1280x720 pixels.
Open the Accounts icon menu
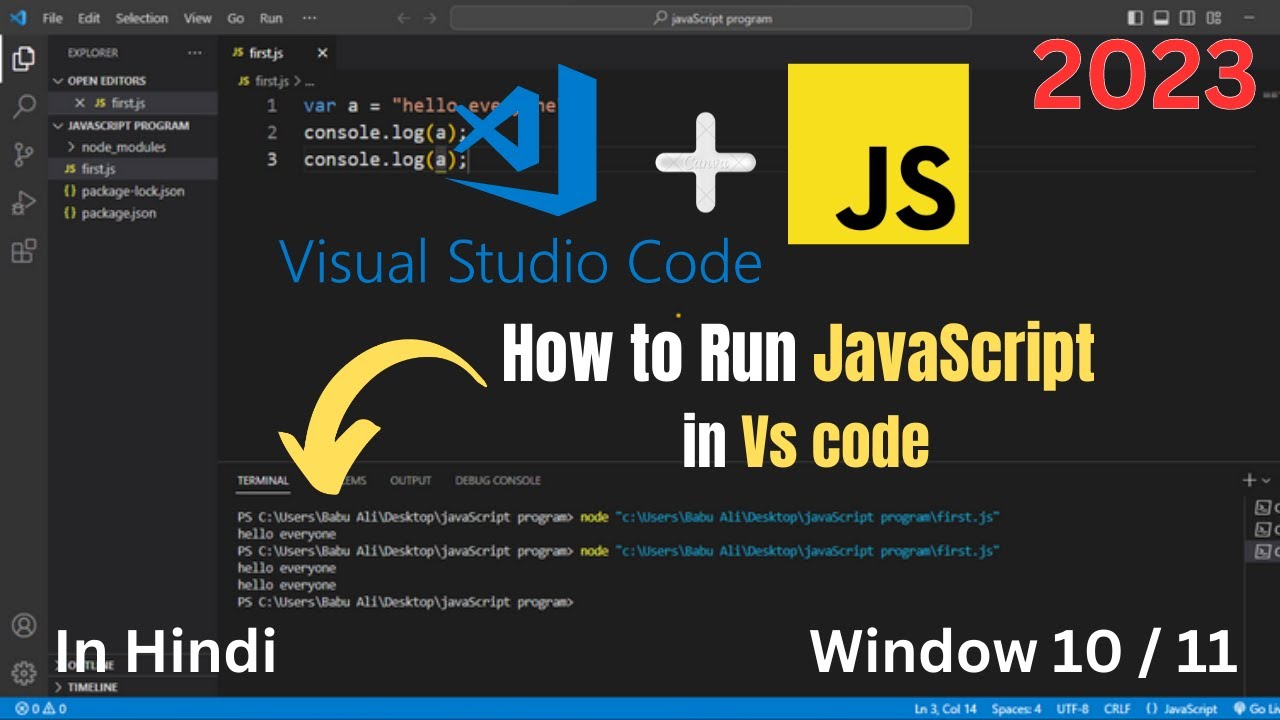click(23, 626)
